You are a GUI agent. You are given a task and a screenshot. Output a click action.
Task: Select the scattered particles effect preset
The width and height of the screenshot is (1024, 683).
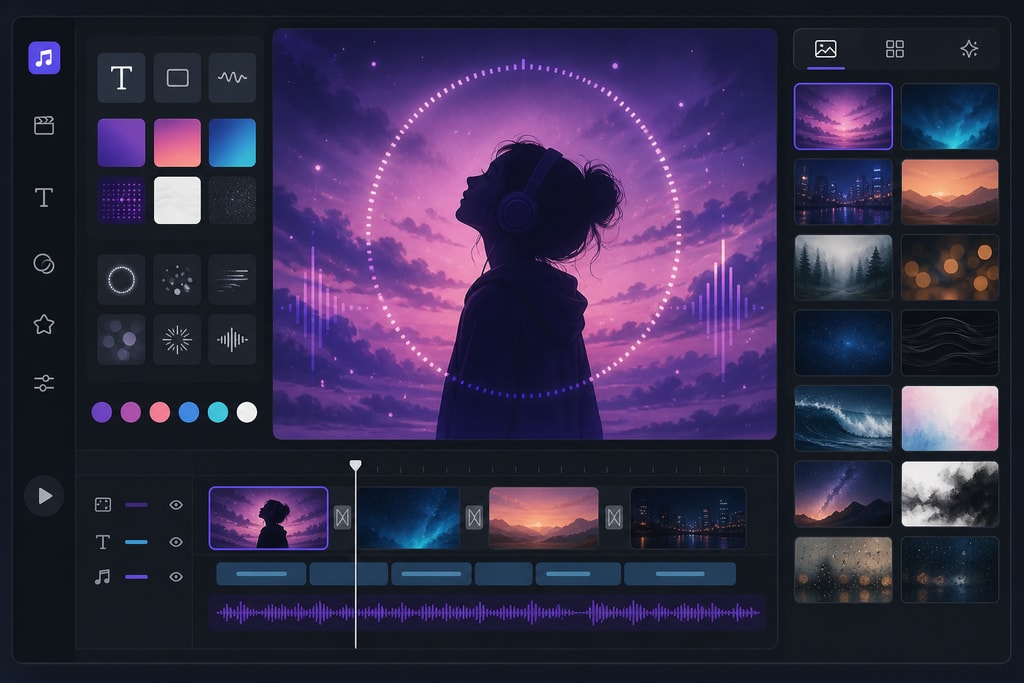(177, 280)
